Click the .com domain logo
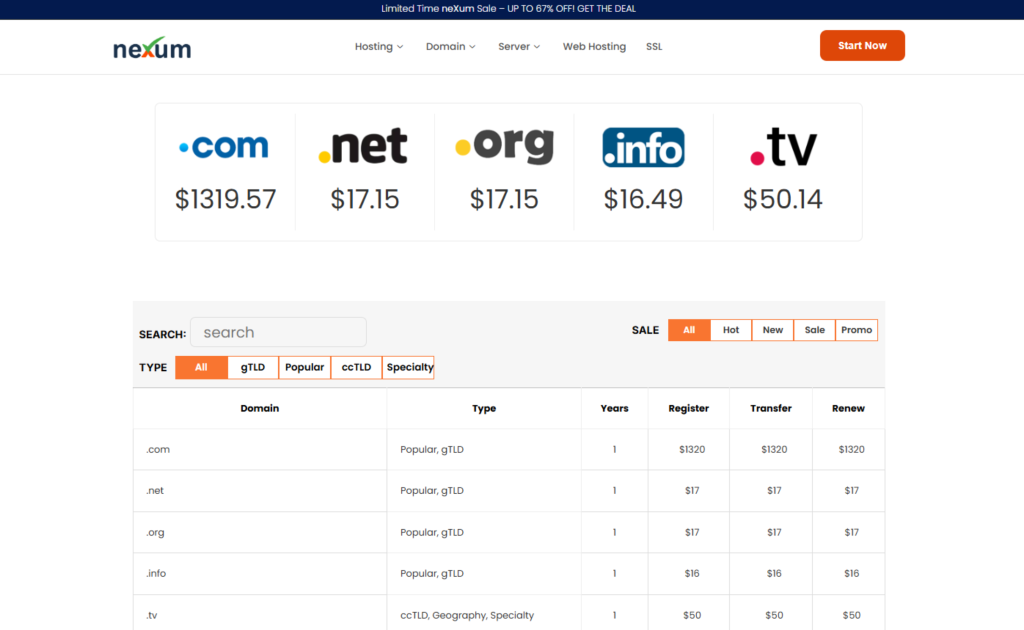 [224, 147]
